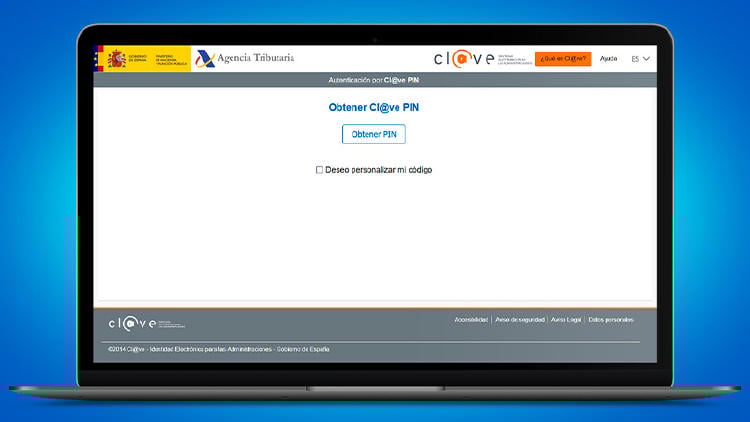Open the Accesibilidad footer link
The width and height of the screenshot is (750, 422).
pyautogui.click(x=471, y=320)
